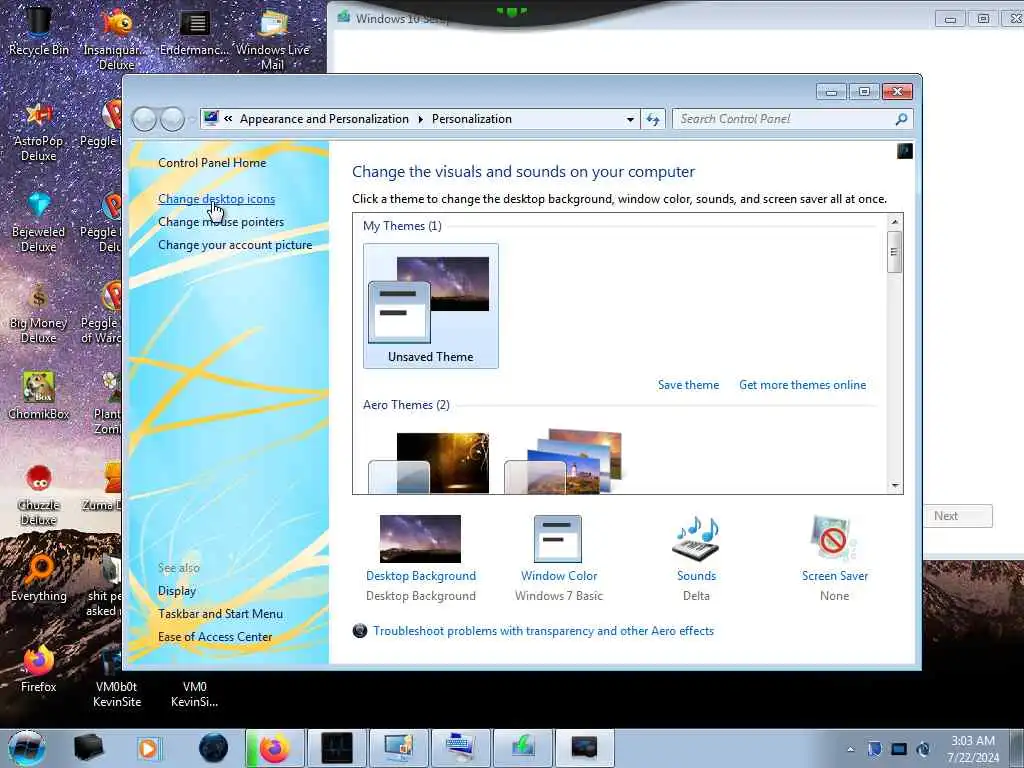Open the Display link under See also
Screen dimensions: 1024x768
point(177,591)
